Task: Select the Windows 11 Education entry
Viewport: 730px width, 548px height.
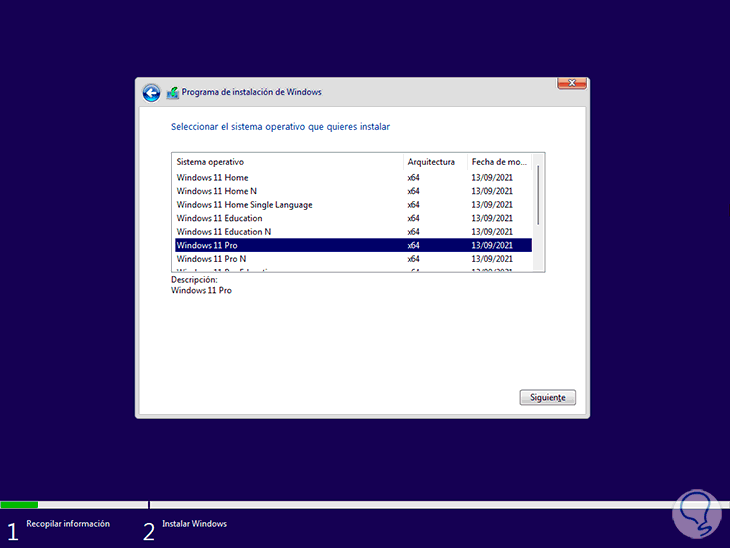Action: [353, 218]
